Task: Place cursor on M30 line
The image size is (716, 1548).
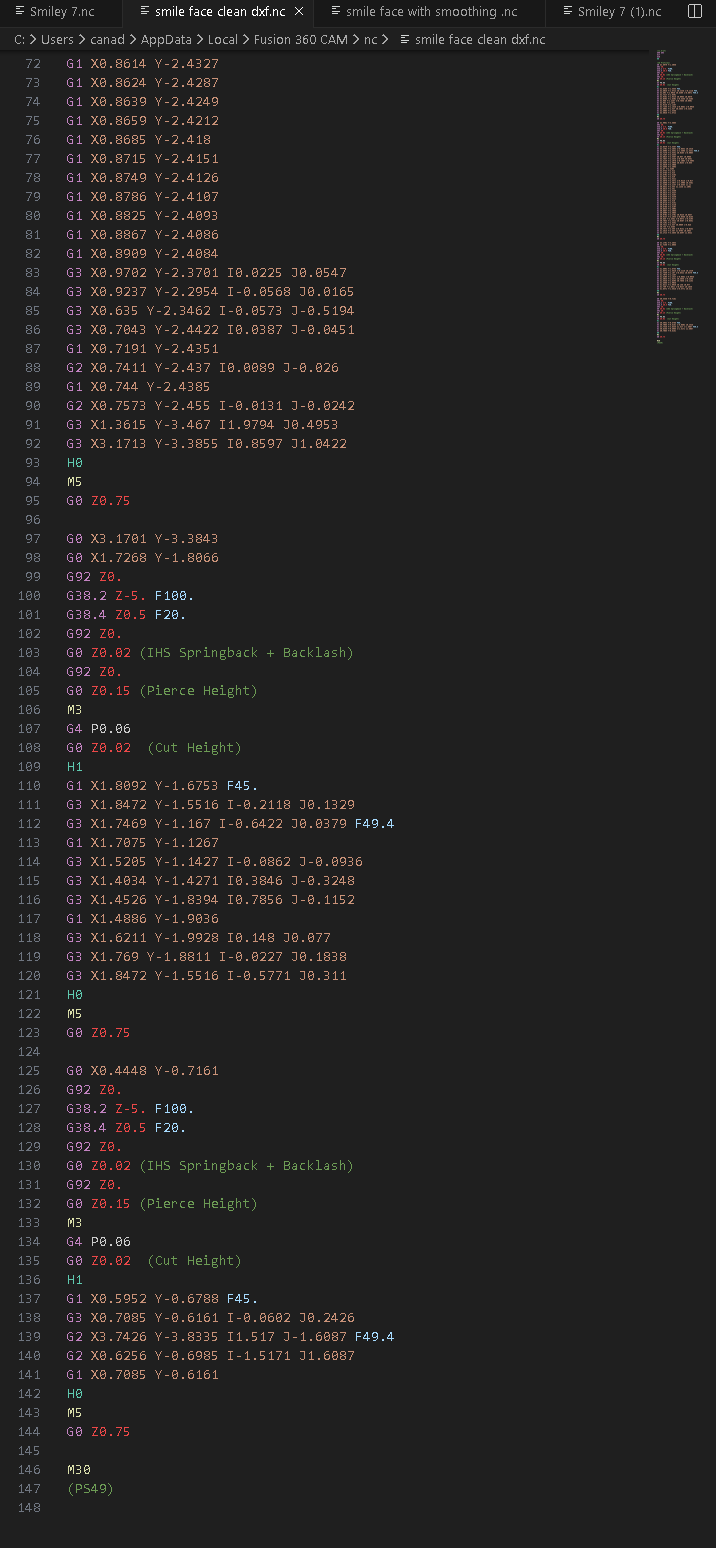Action: click(79, 1470)
